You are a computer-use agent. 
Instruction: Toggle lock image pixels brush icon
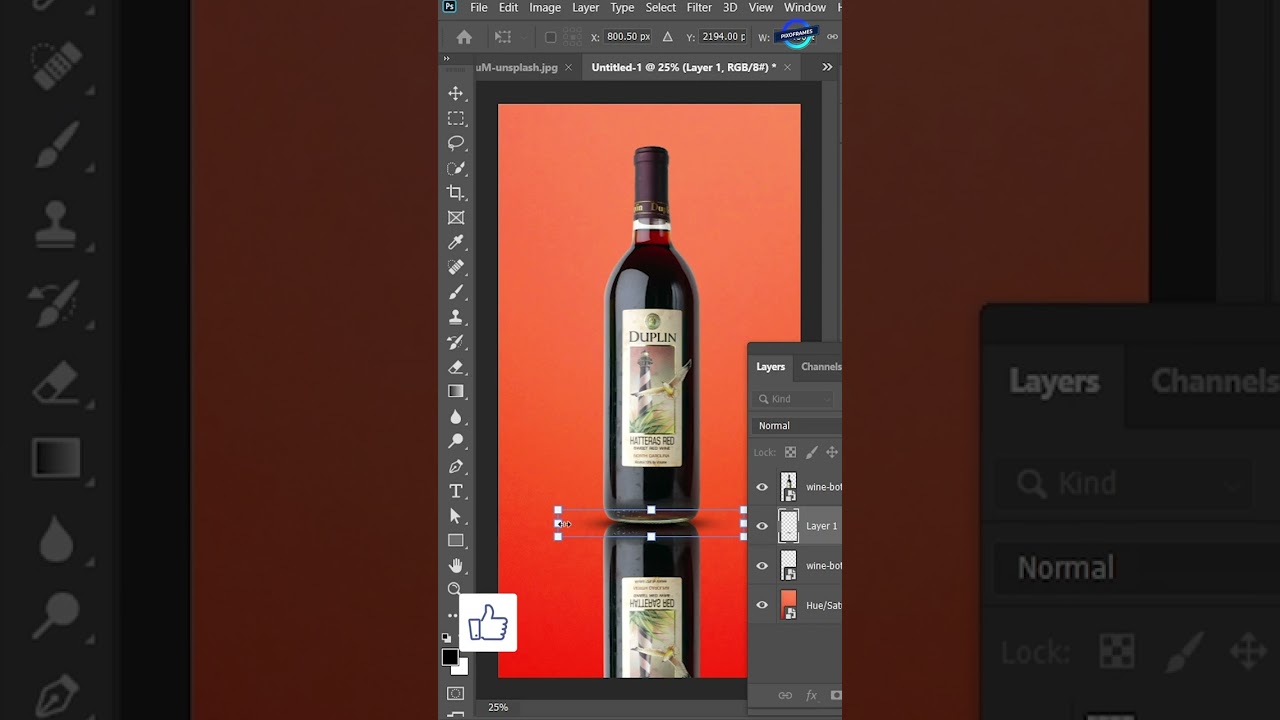[811, 452]
